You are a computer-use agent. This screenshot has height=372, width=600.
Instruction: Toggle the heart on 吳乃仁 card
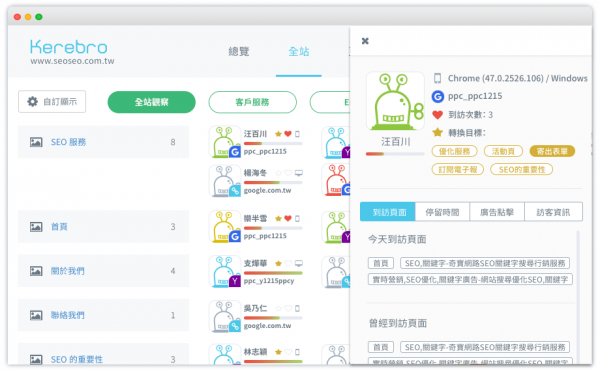pos(288,308)
